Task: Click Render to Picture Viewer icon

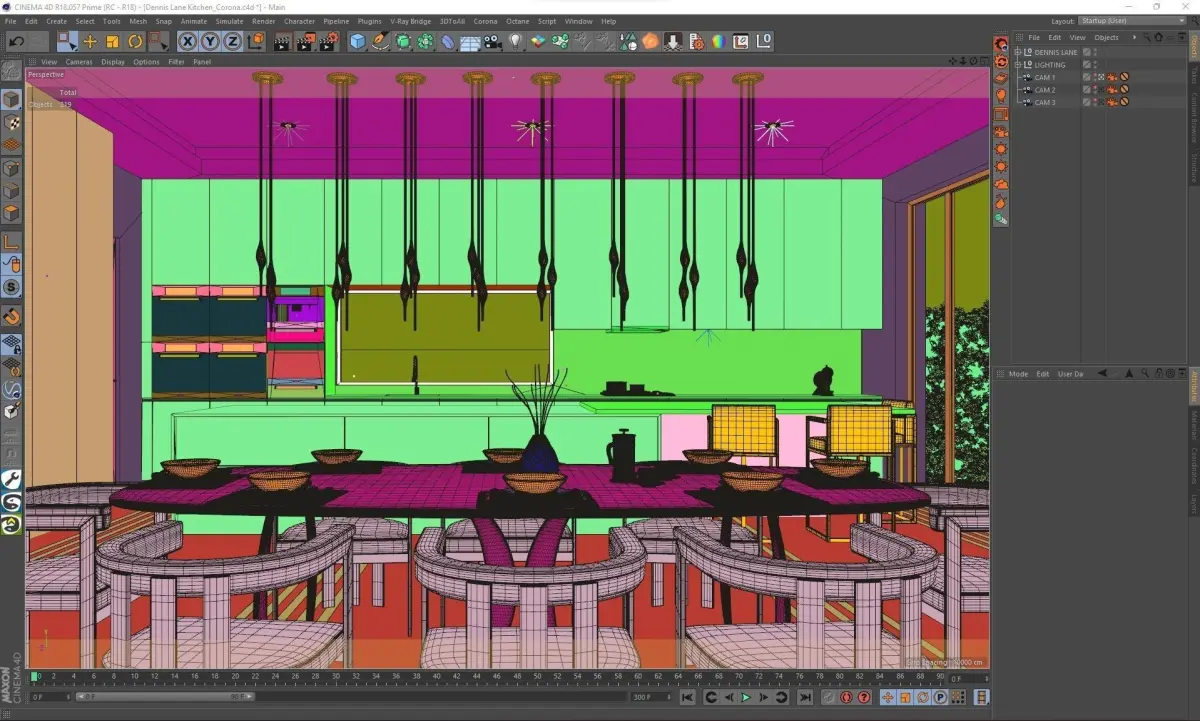Action: tap(305, 41)
